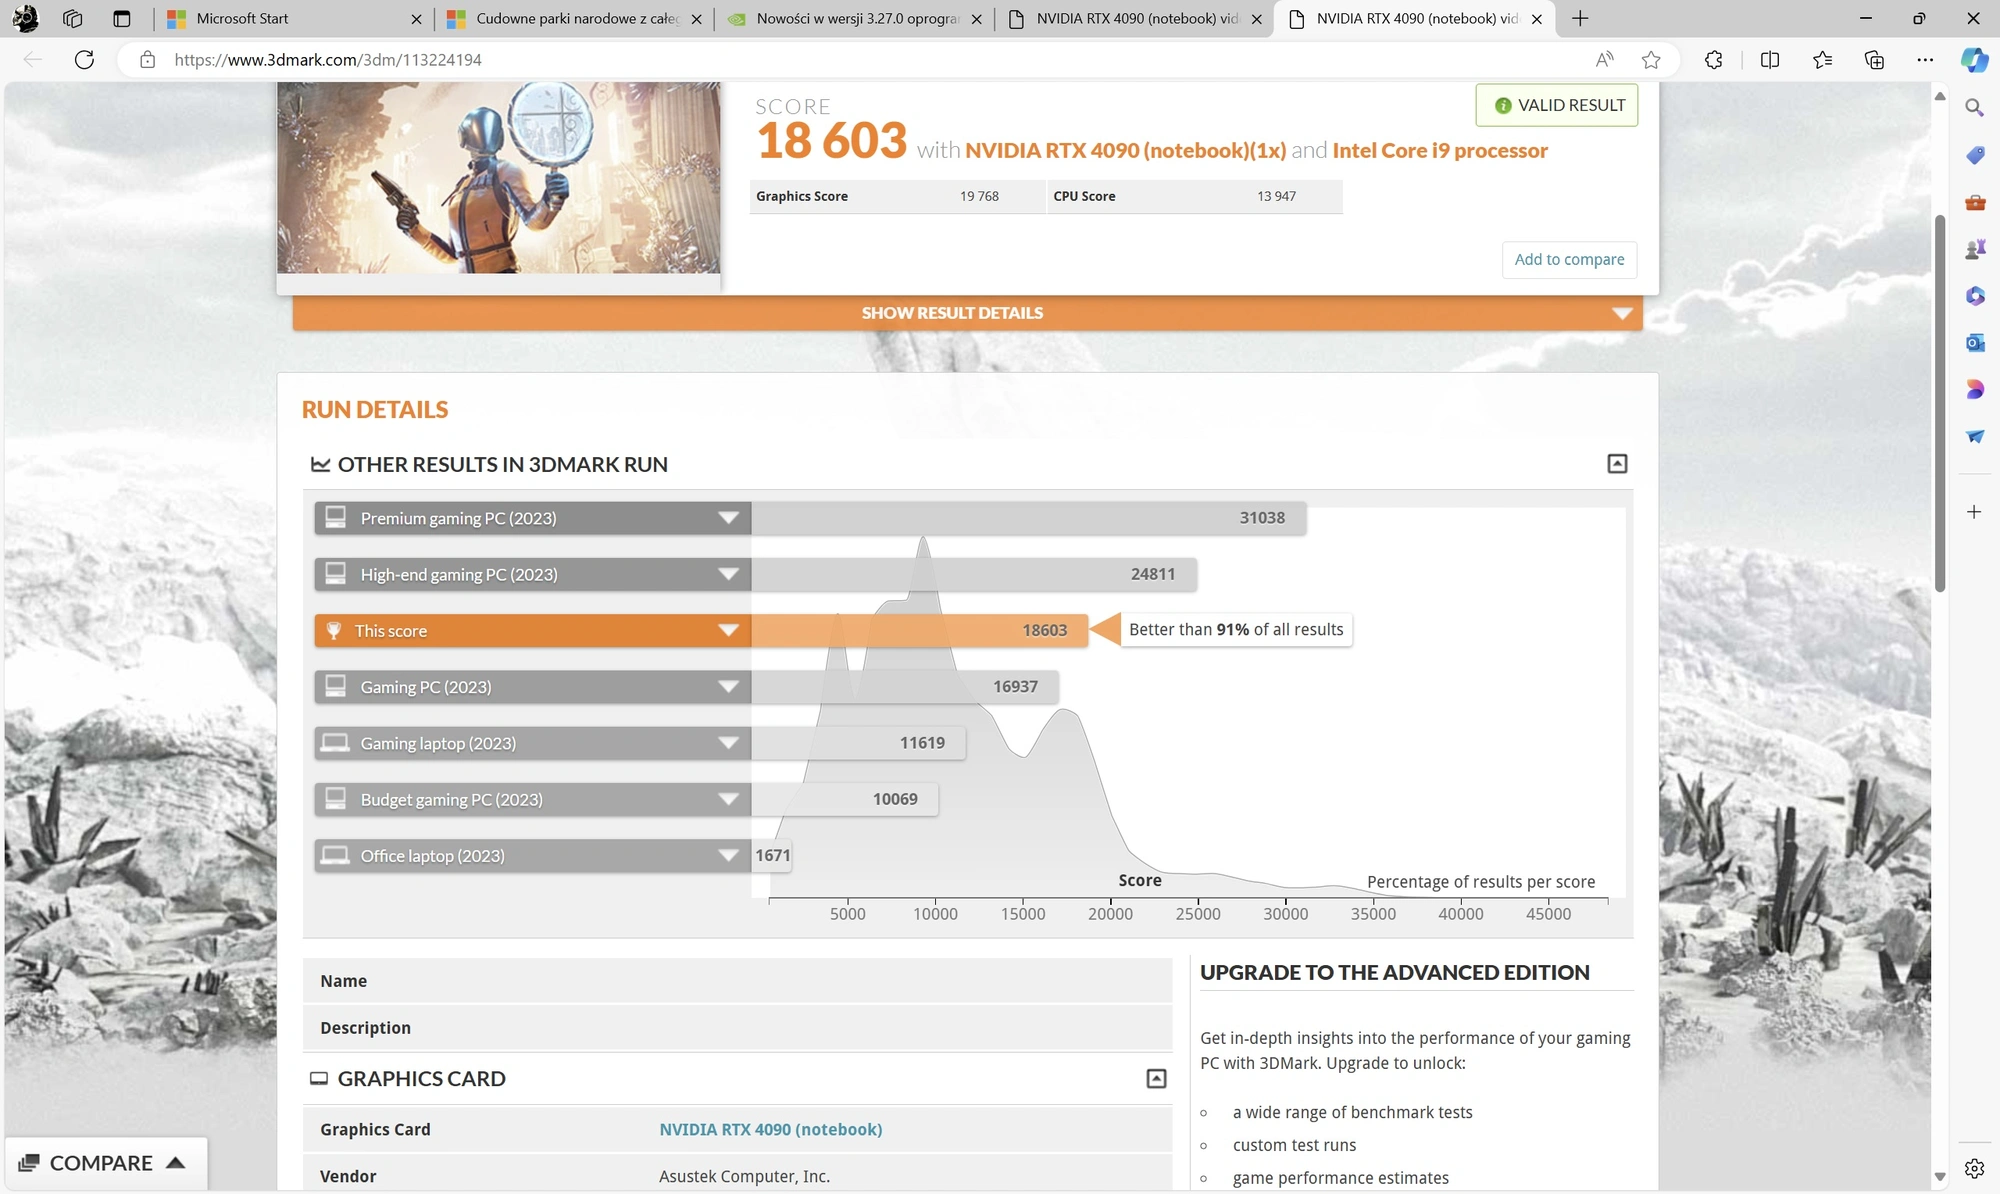2000x1194 pixels.
Task: Click the sidebar Search icon
Action: [x=1974, y=107]
